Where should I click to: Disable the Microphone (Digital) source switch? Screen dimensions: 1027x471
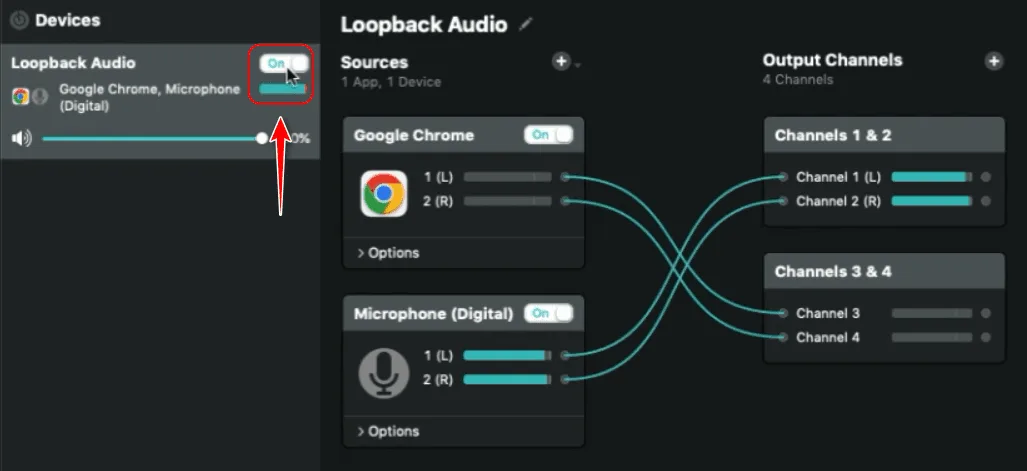click(x=548, y=313)
